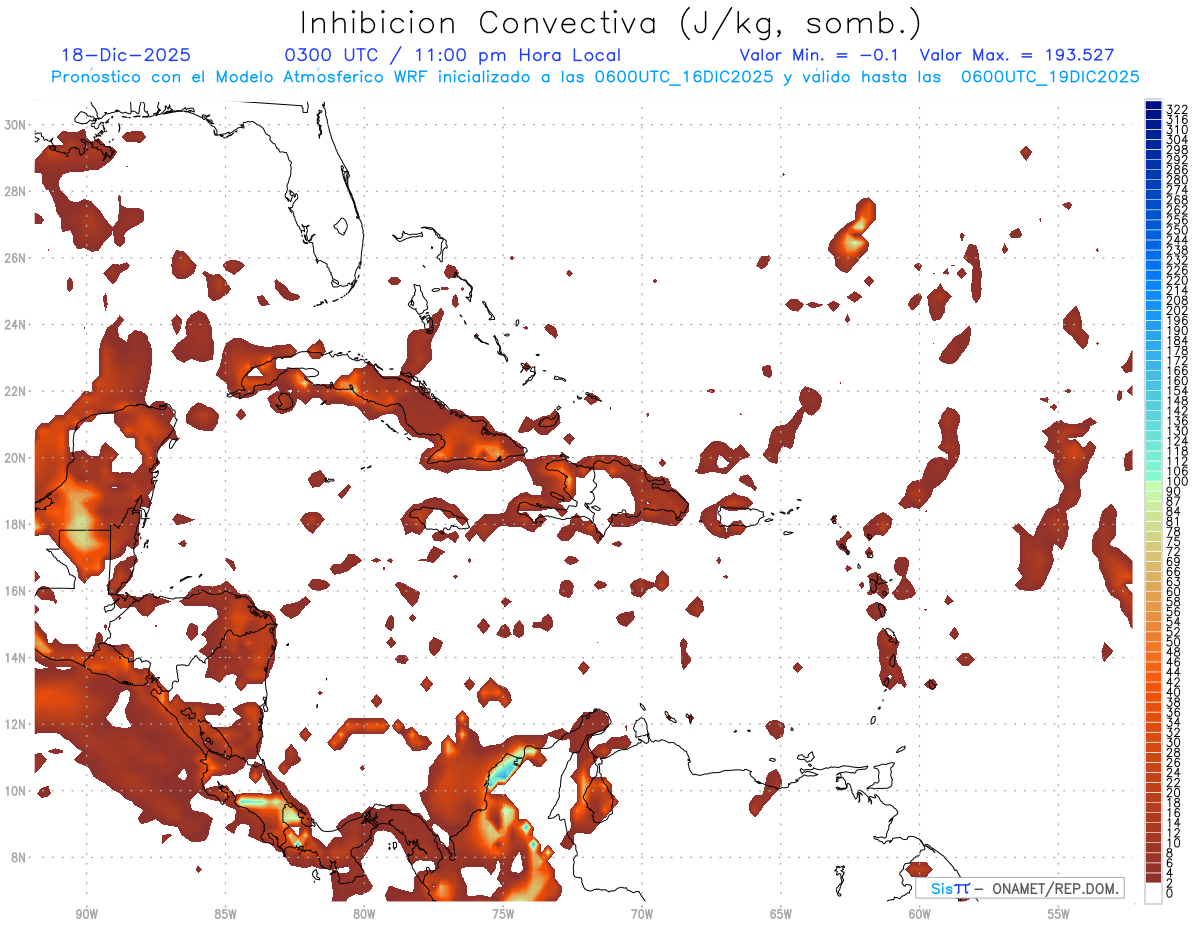Click the '12N' latitude label
This screenshot has width=1200, height=927.
(17, 724)
